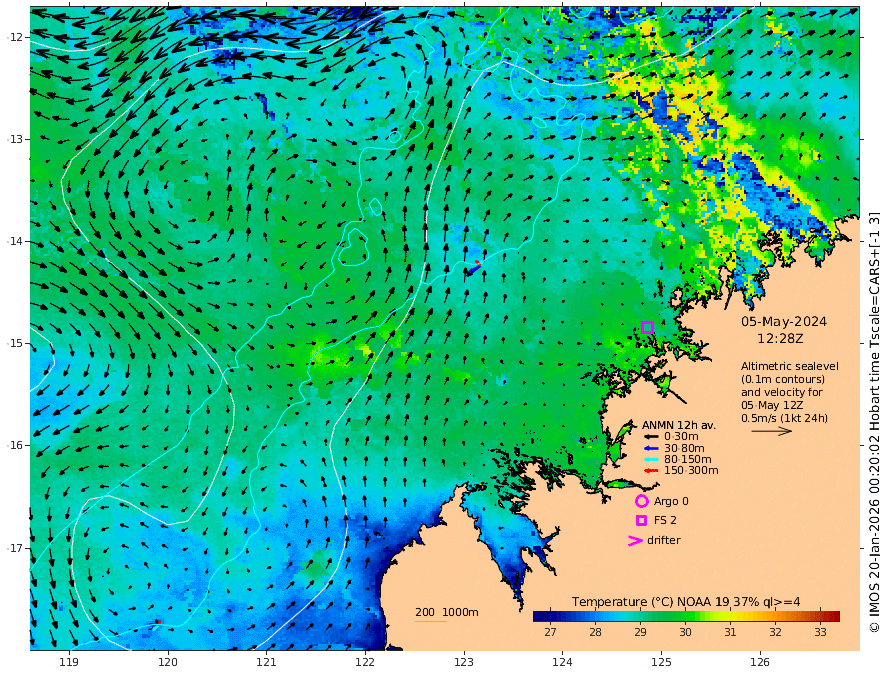Viewport: 880px width, 680px height.
Task: Click the small closed cyan contour near 122E 14S
Action: 354,247
